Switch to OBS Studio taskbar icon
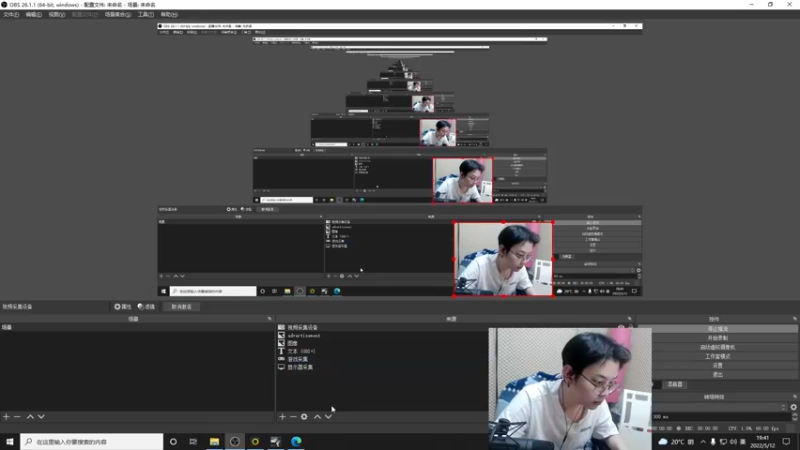The height and width of the screenshot is (450, 800). click(x=235, y=441)
